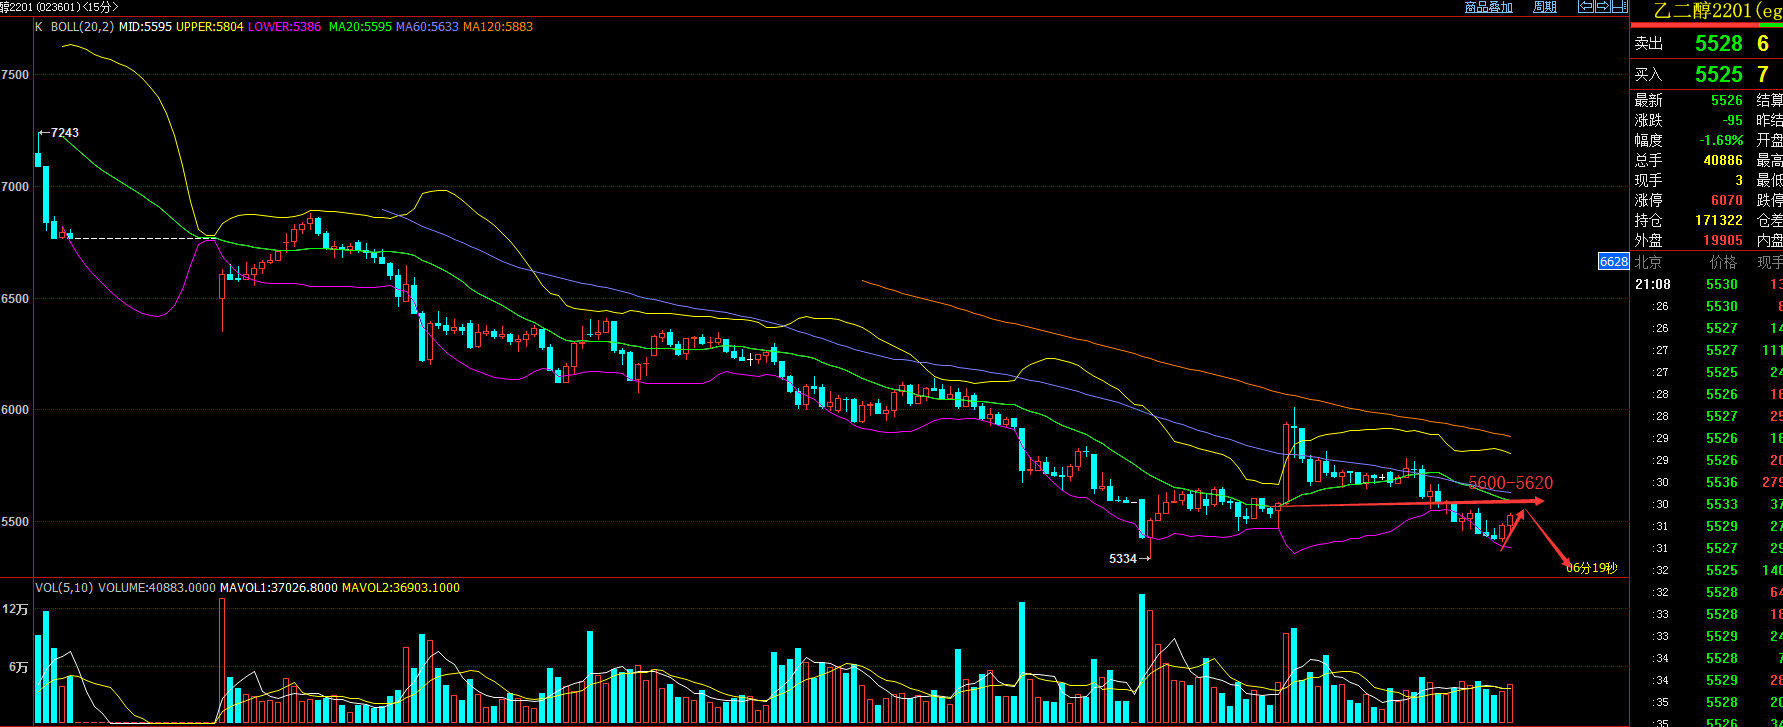Click the 买入 bid price 5525
1783x727 pixels.
(1718, 75)
